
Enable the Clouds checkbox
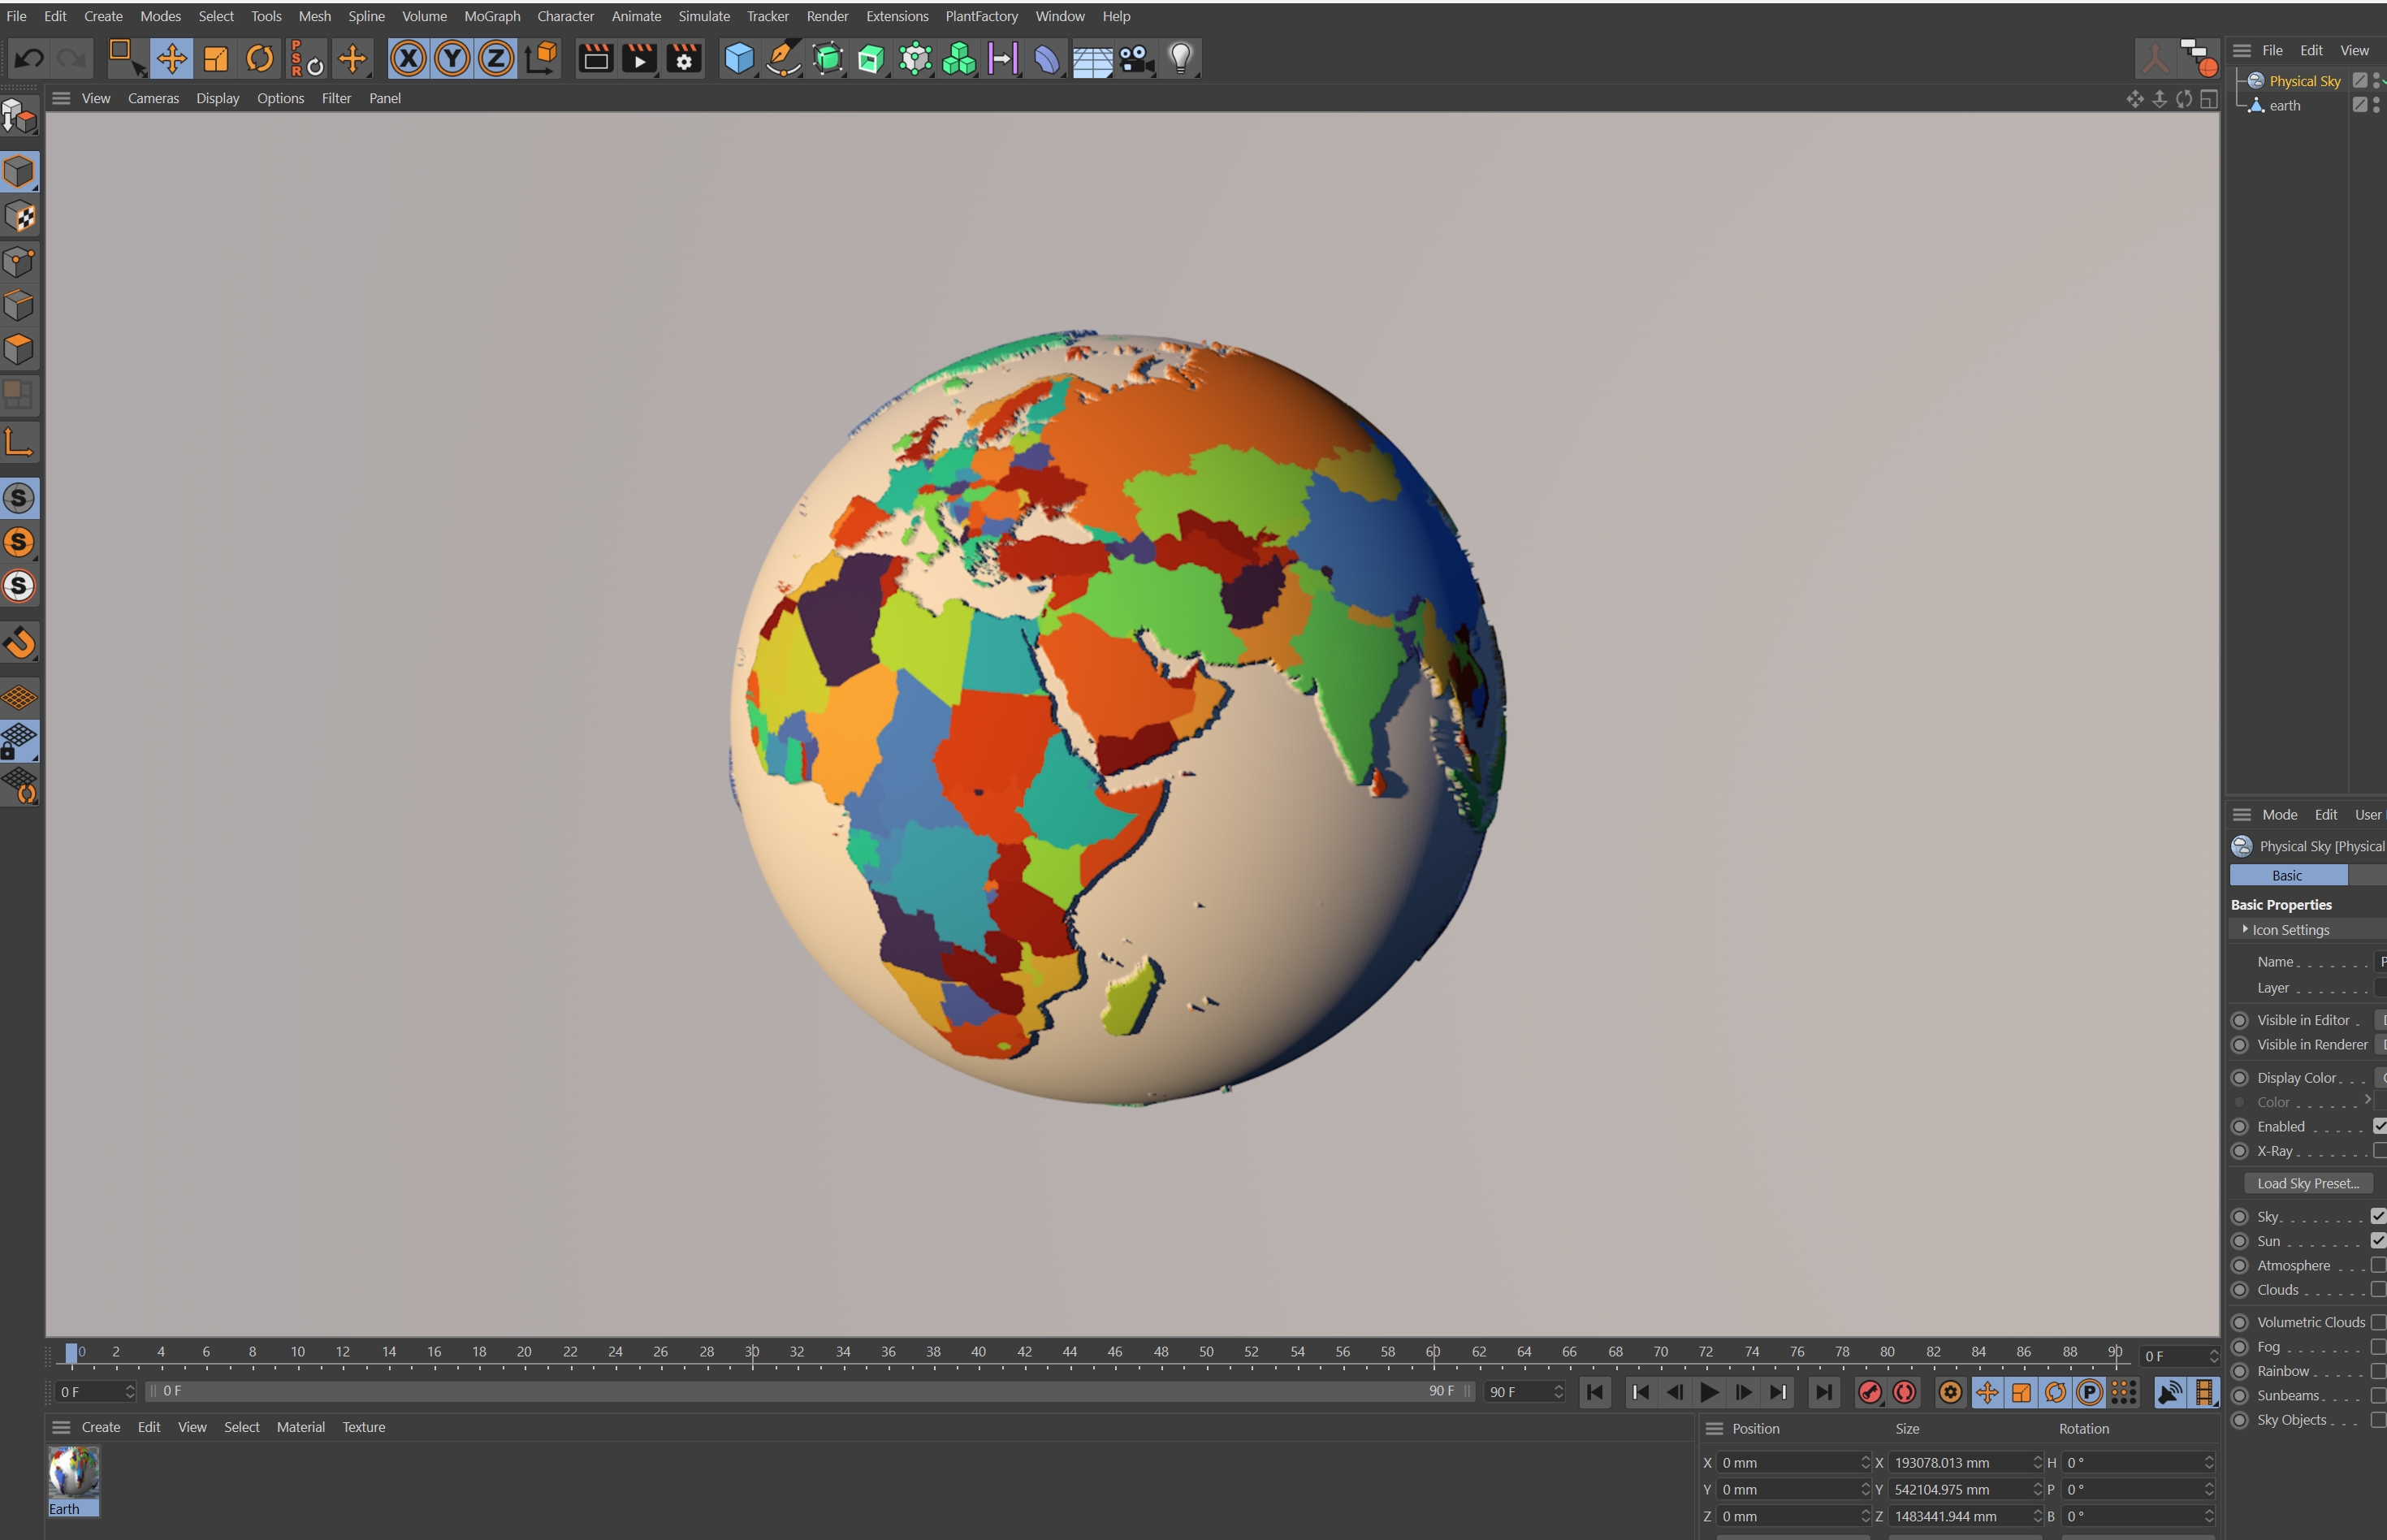pyautogui.click(x=2378, y=1290)
